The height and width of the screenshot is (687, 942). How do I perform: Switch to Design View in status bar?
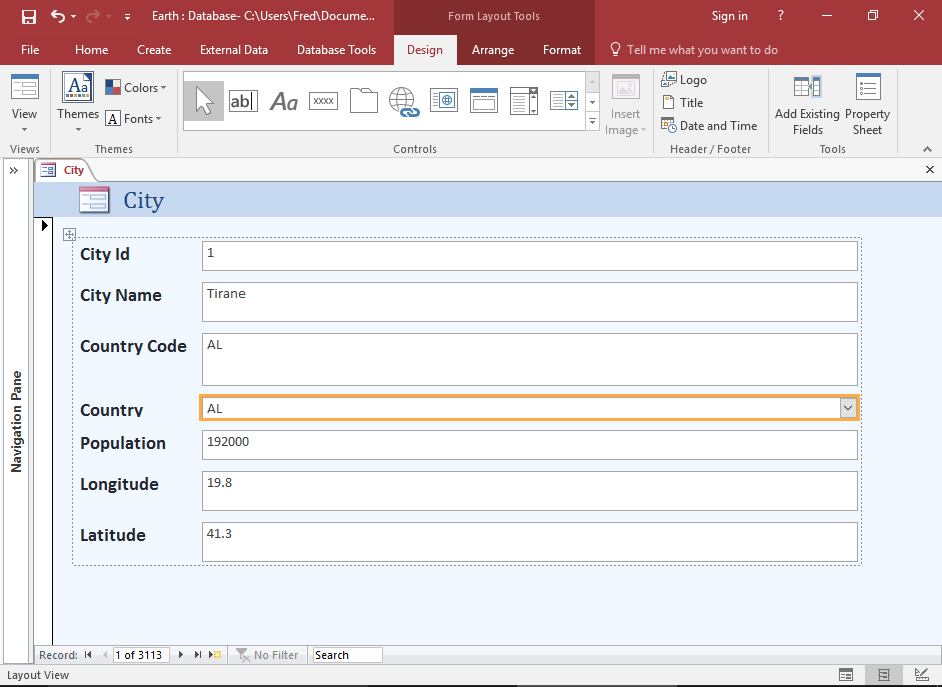[x=920, y=675]
